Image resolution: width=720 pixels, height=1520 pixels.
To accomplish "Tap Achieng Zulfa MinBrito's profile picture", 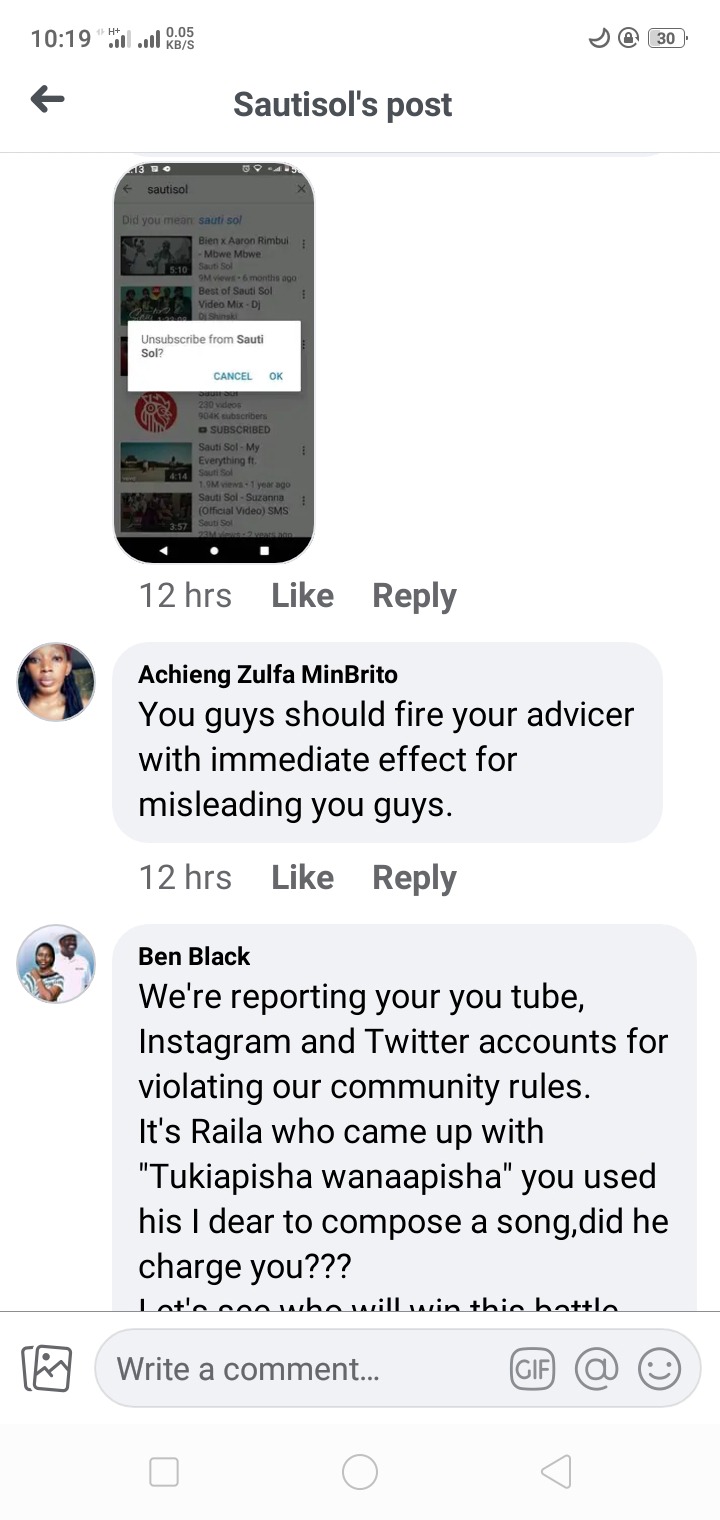I will coord(56,682).
